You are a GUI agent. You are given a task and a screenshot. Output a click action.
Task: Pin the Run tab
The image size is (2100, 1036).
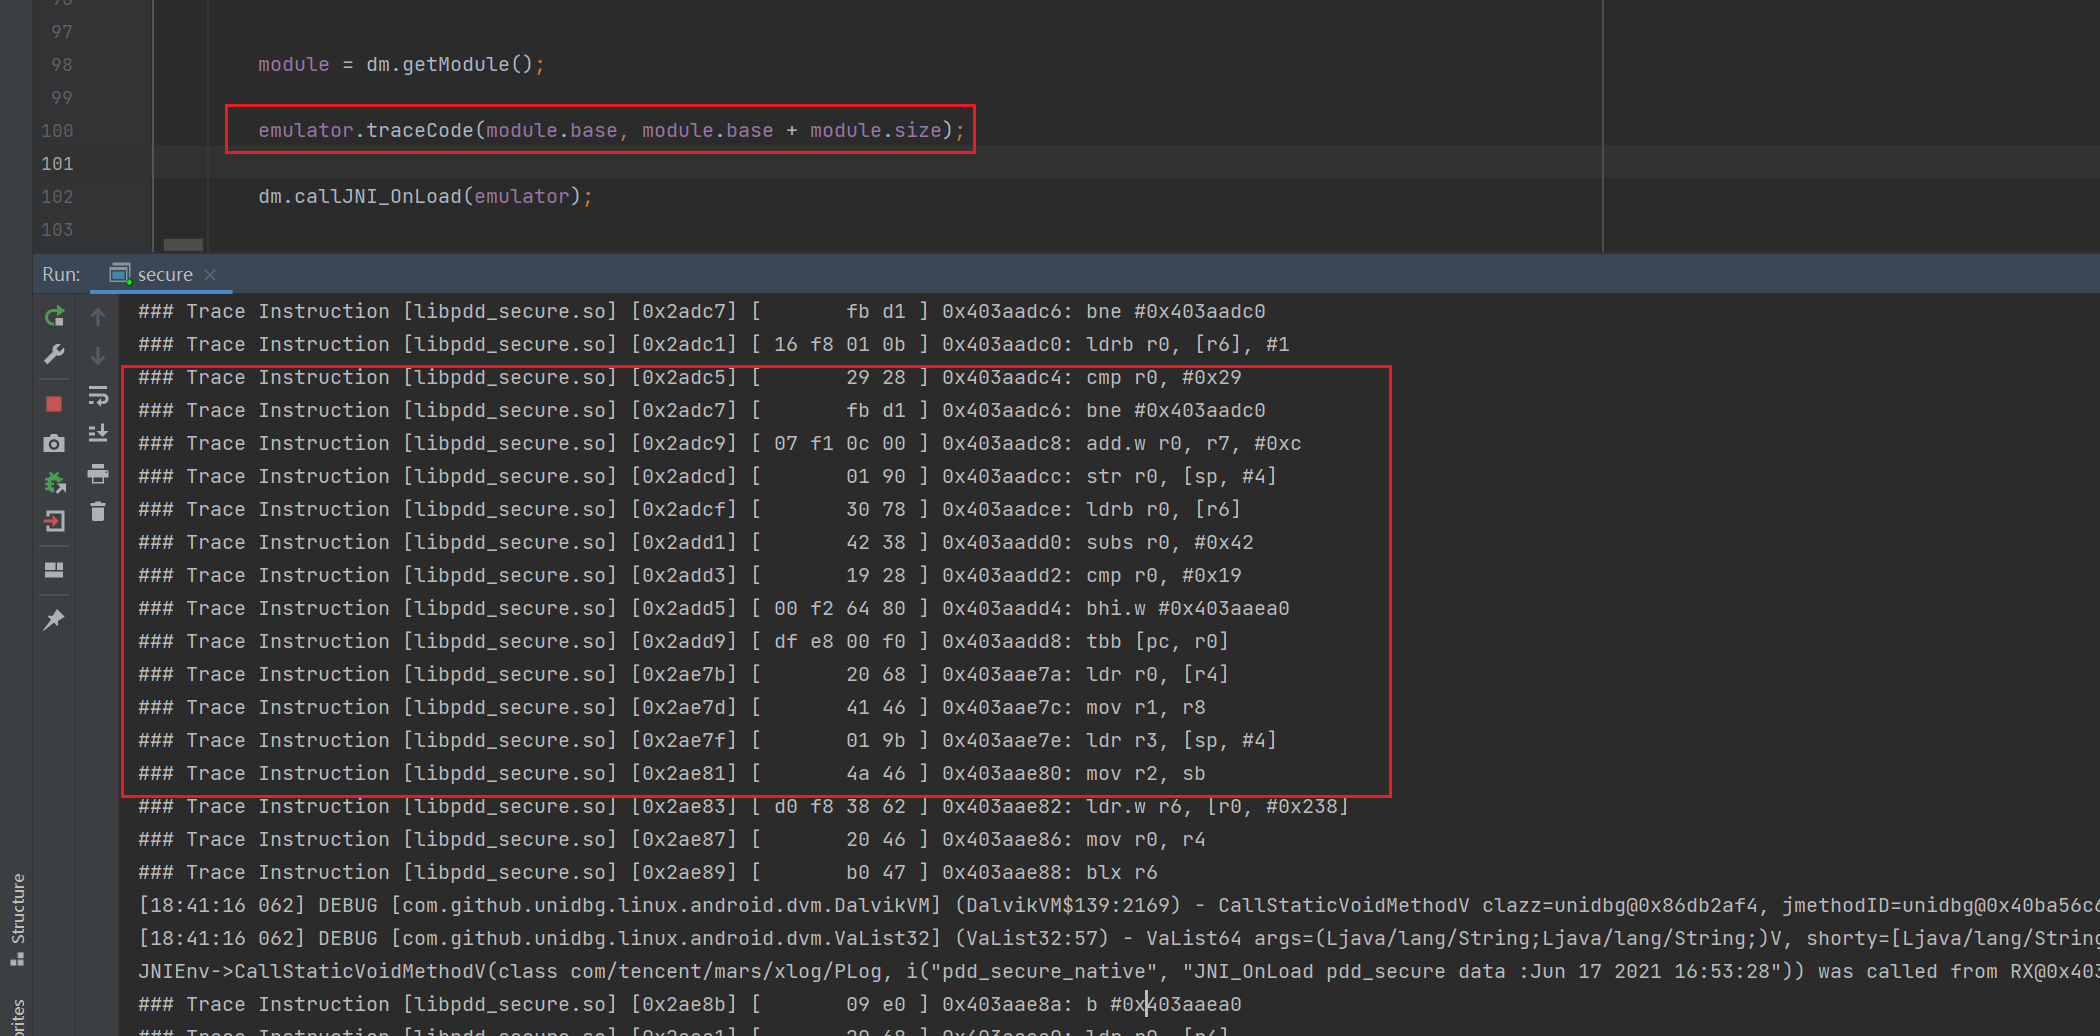click(x=54, y=620)
